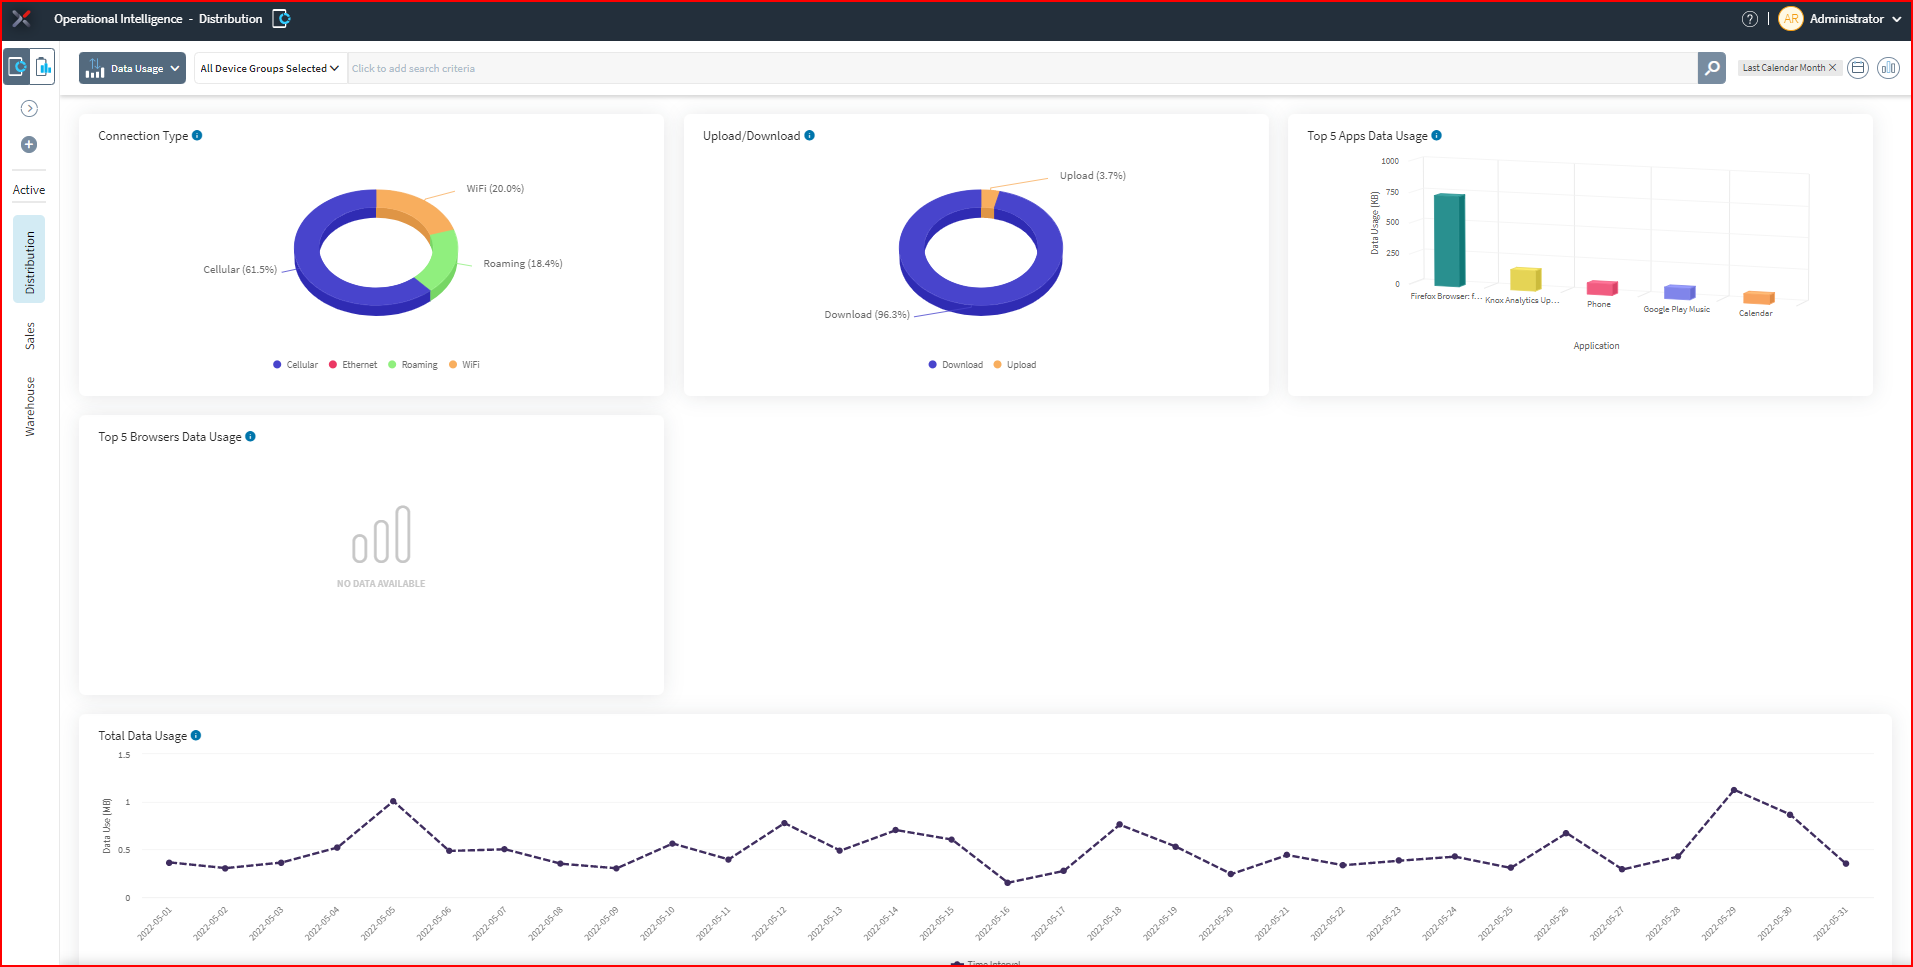This screenshot has height=967, width=1913.
Task: Click the 2022-05-05 data point peak
Action: (393, 801)
